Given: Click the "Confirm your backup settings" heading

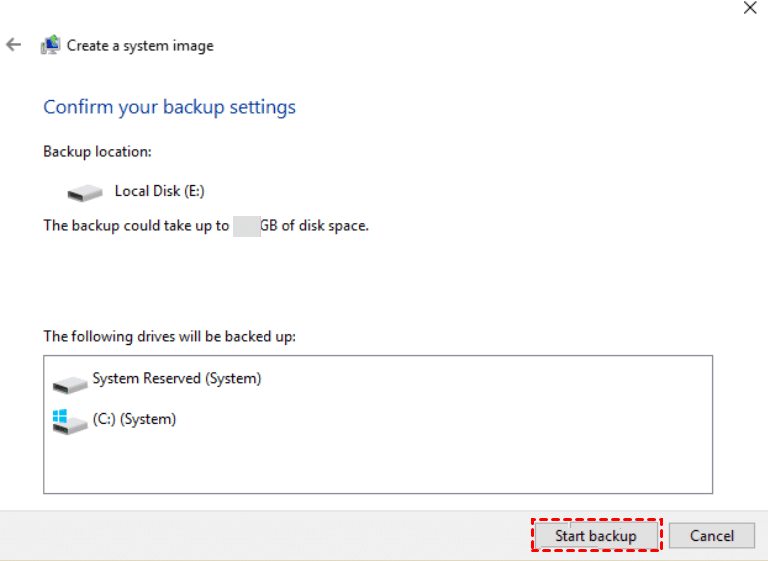Looking at the screenshot, I should (169, 107).
